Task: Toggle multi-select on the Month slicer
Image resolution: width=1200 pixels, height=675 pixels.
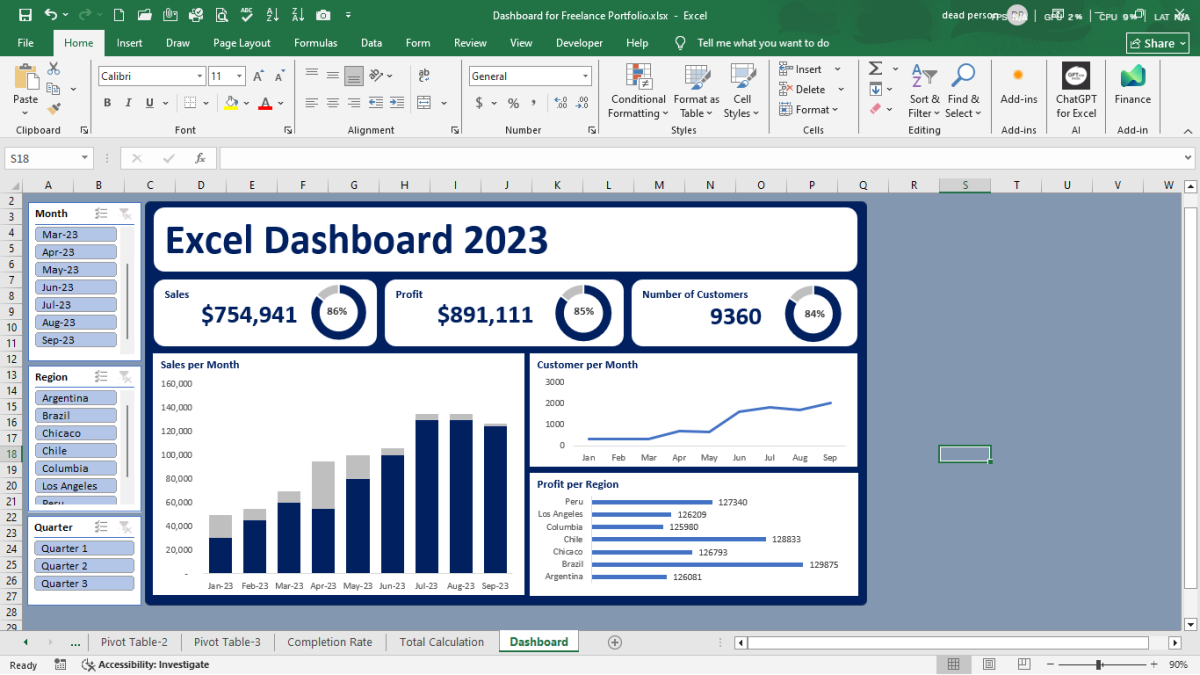Action: [x=101, y=214]
